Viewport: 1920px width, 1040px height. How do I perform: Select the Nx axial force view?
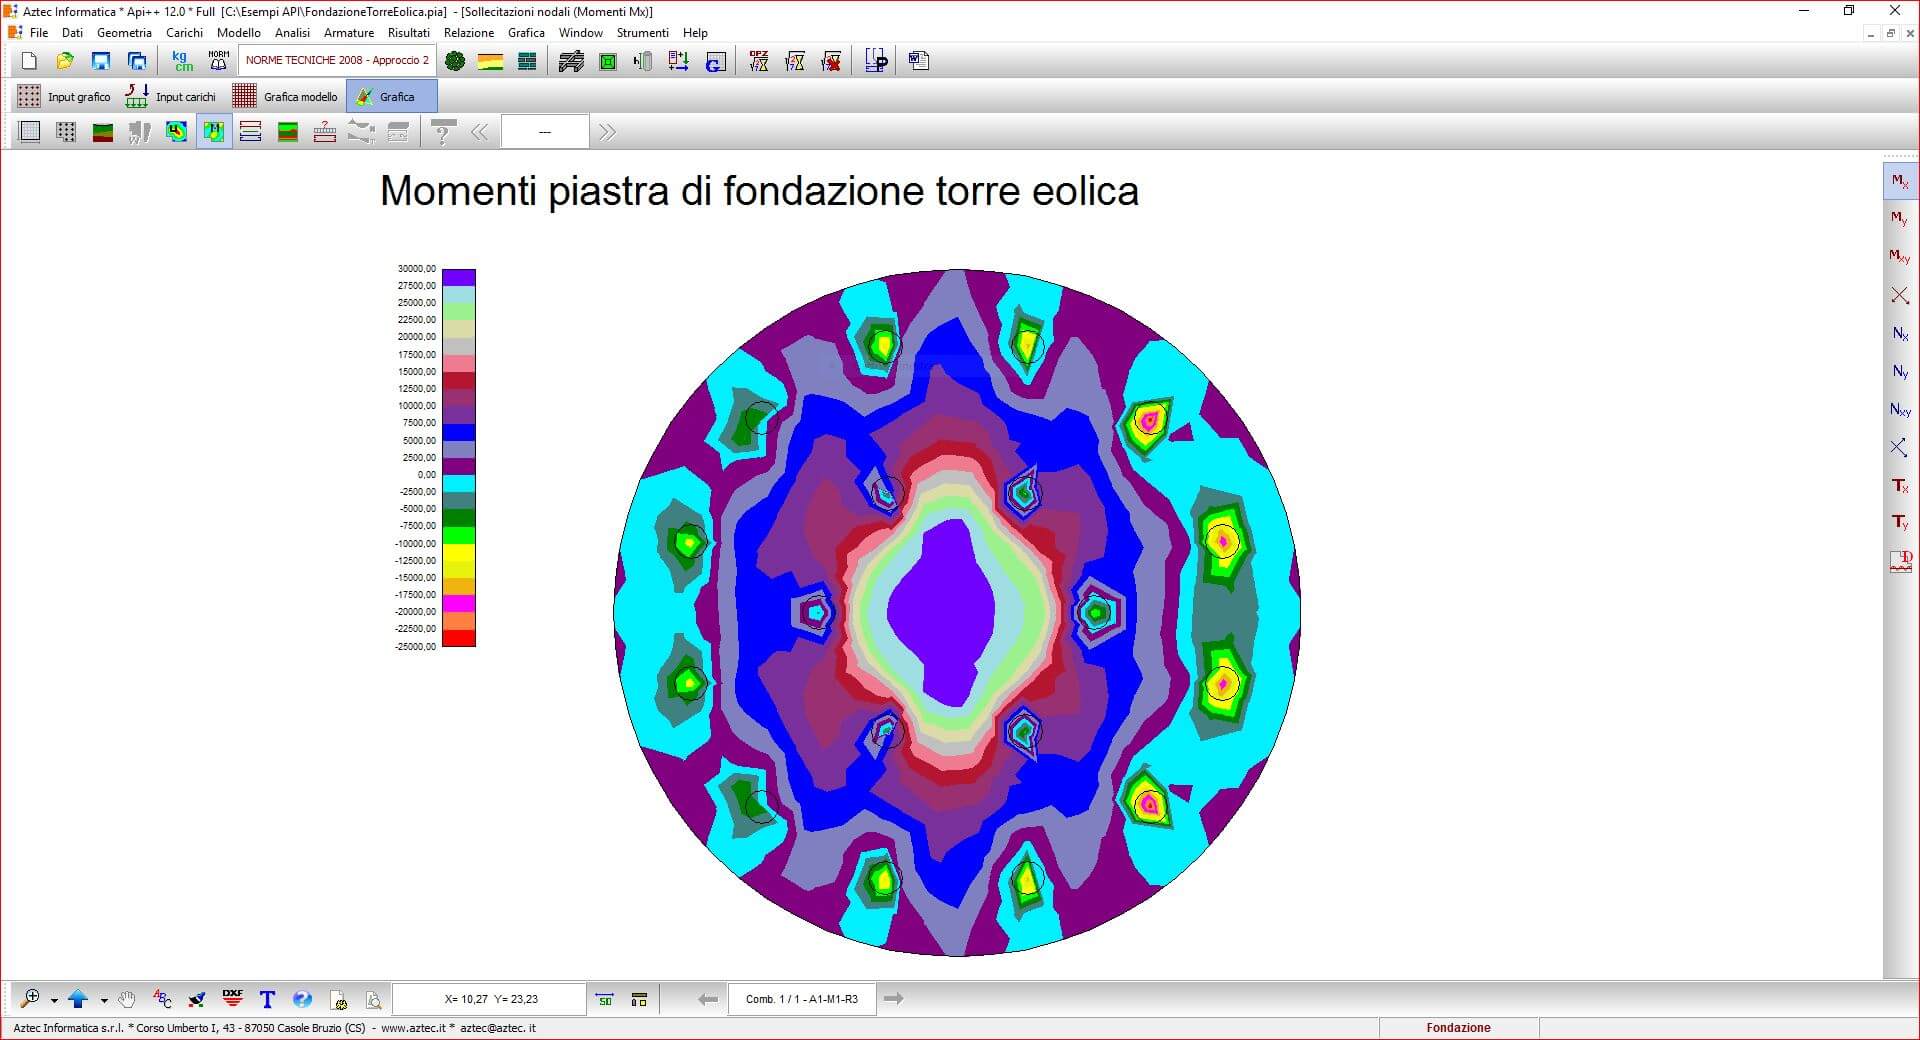pos(1899,334)
